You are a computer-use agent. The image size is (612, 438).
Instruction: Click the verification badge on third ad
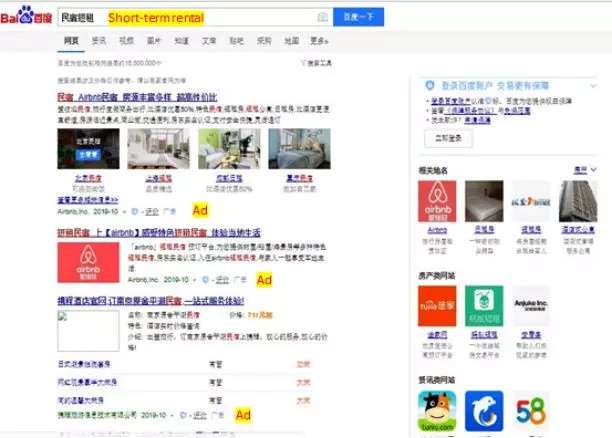(x=183, y=415)
